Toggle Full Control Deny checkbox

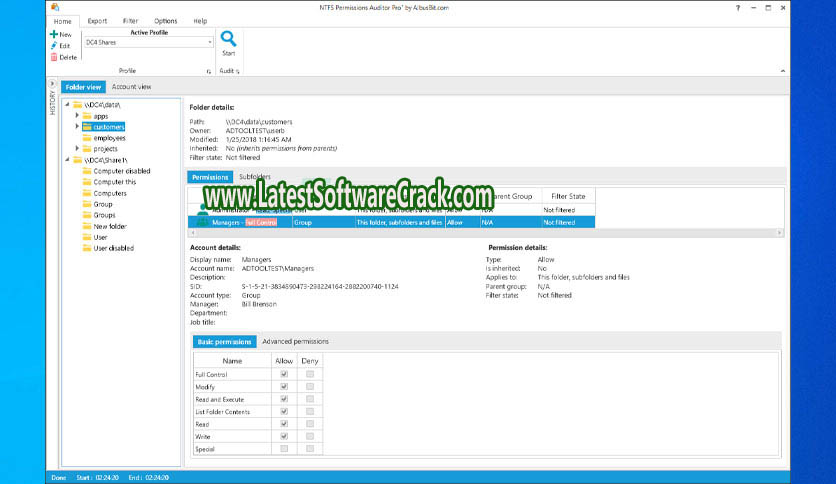point(310,374)
